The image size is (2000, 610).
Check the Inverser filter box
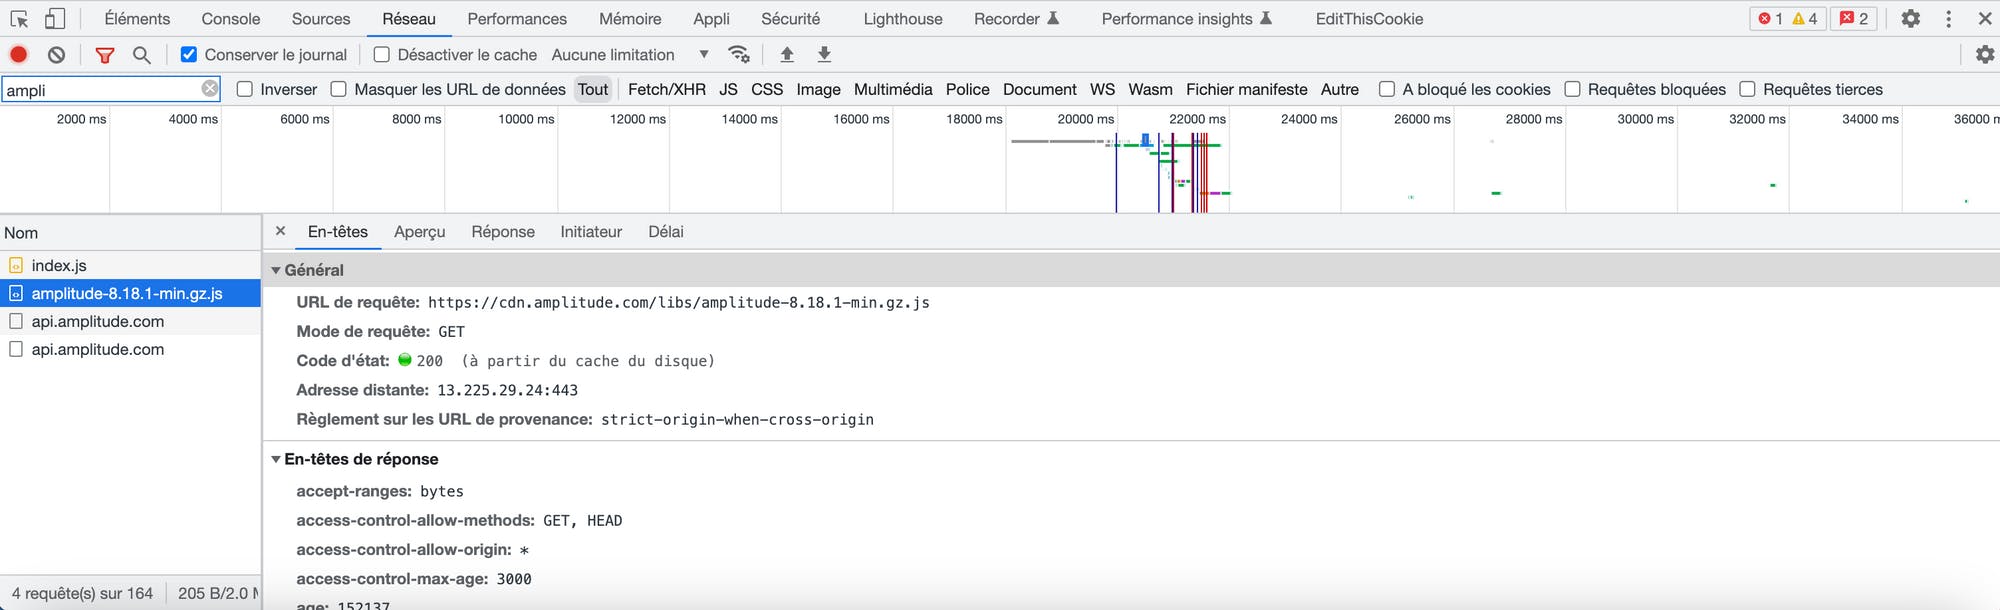click(244, 89)
